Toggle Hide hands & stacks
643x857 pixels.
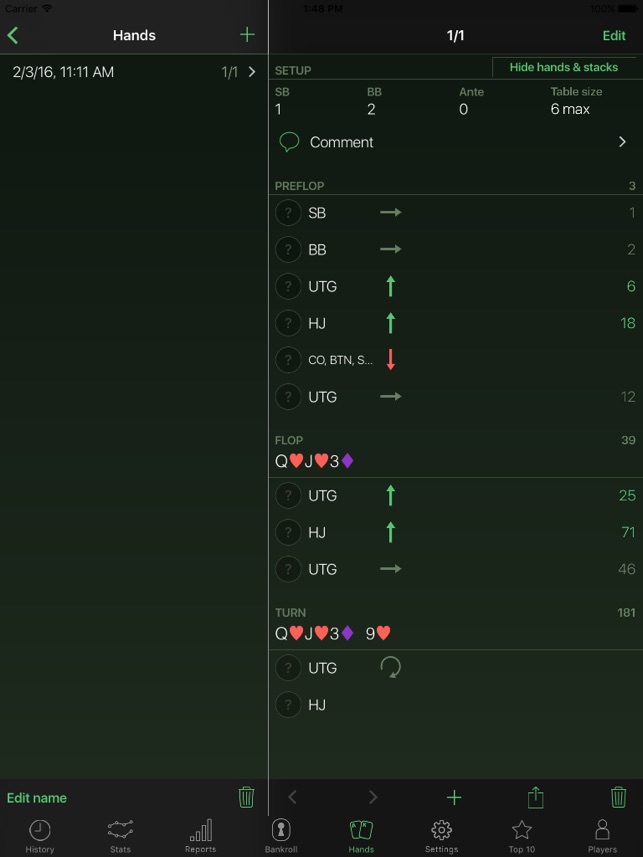(x=564, y=67)
